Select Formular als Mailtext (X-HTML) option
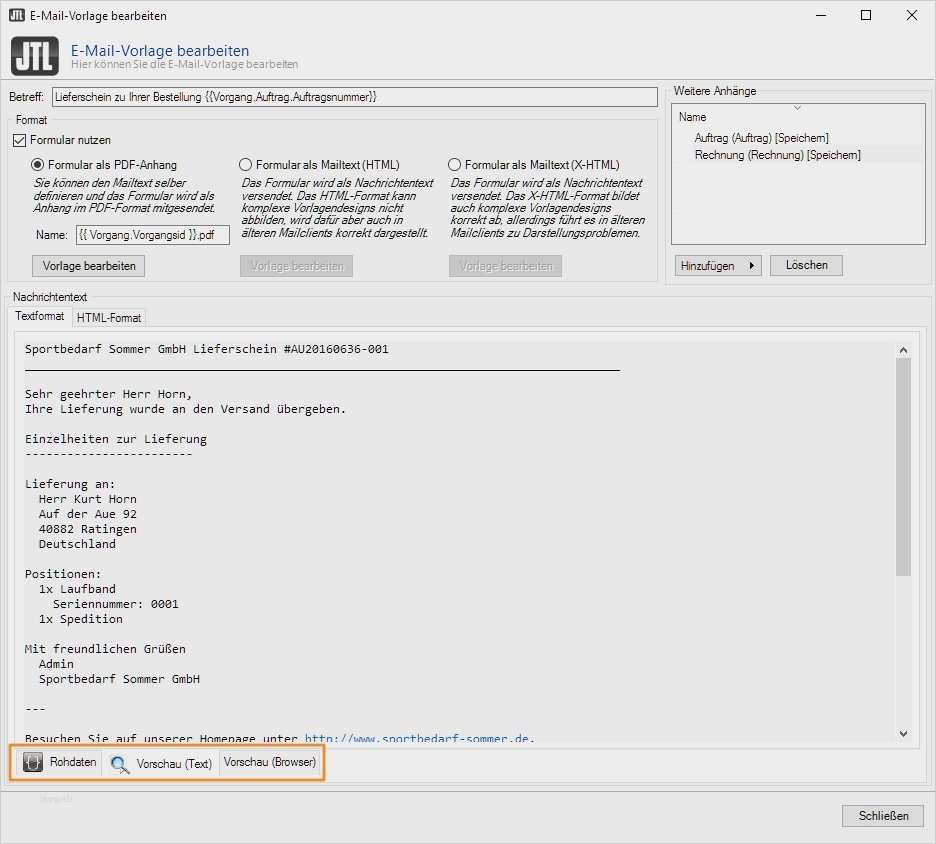 (454, 165)
